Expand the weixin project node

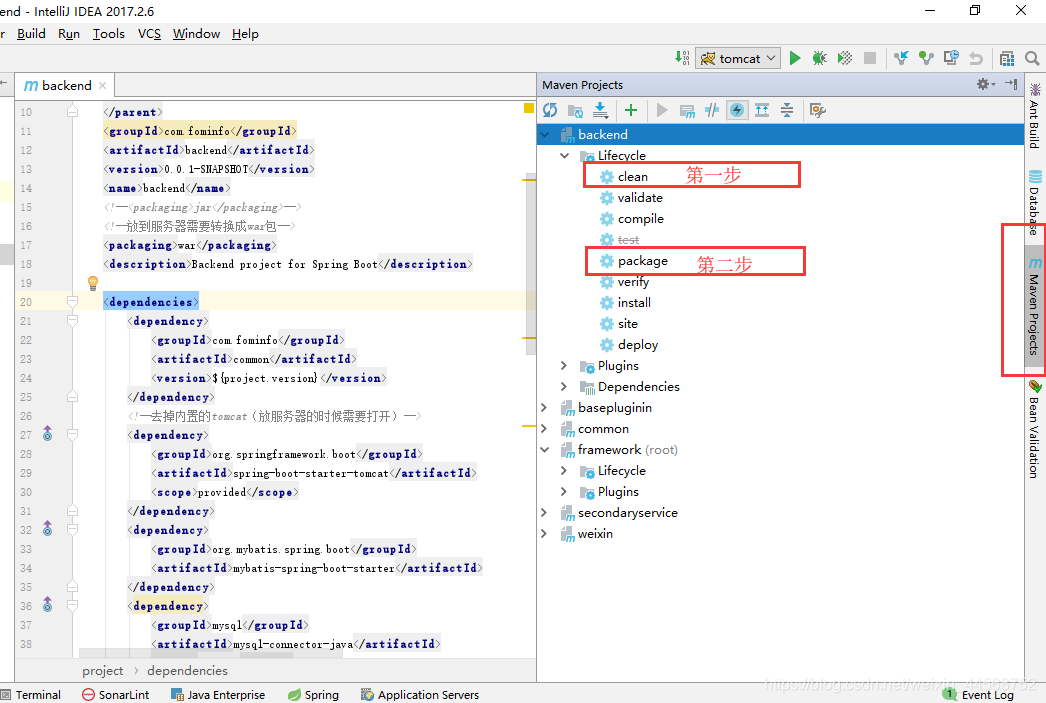545,534
